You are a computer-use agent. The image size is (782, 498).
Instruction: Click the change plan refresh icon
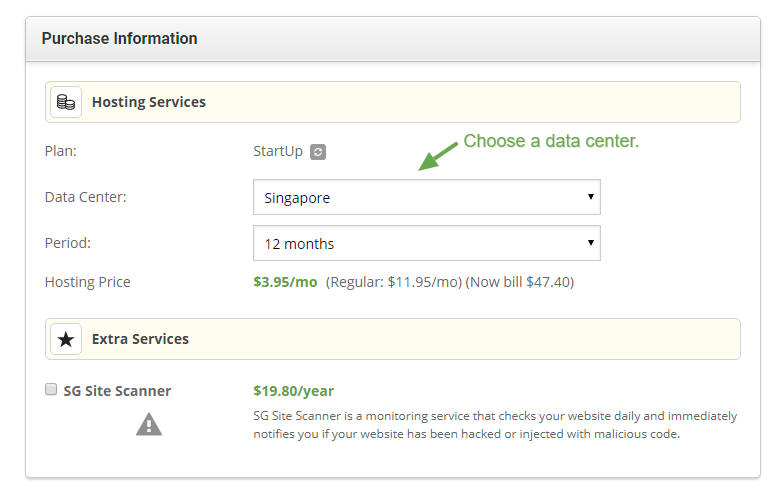click(x=318, y=152)
